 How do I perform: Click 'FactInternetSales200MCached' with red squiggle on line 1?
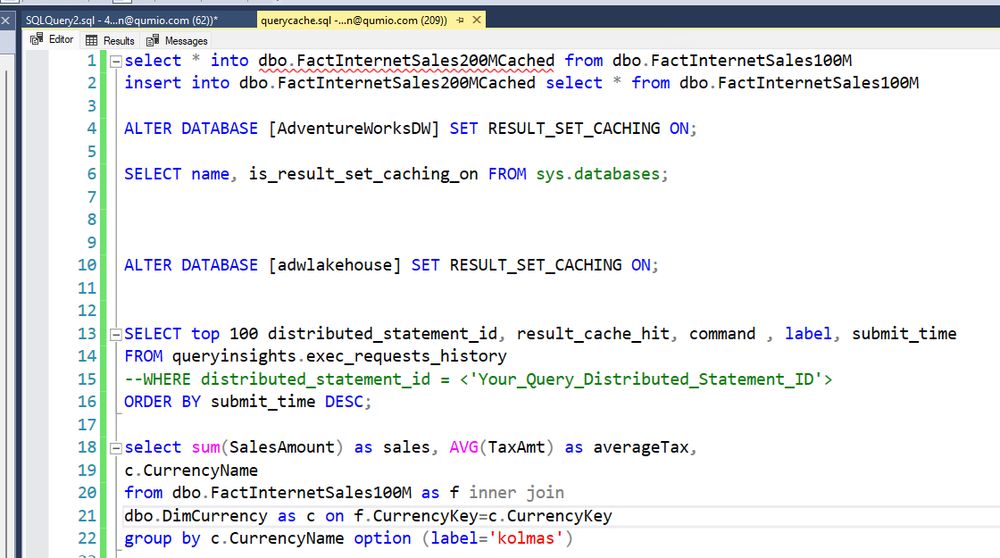click(425, 61)
